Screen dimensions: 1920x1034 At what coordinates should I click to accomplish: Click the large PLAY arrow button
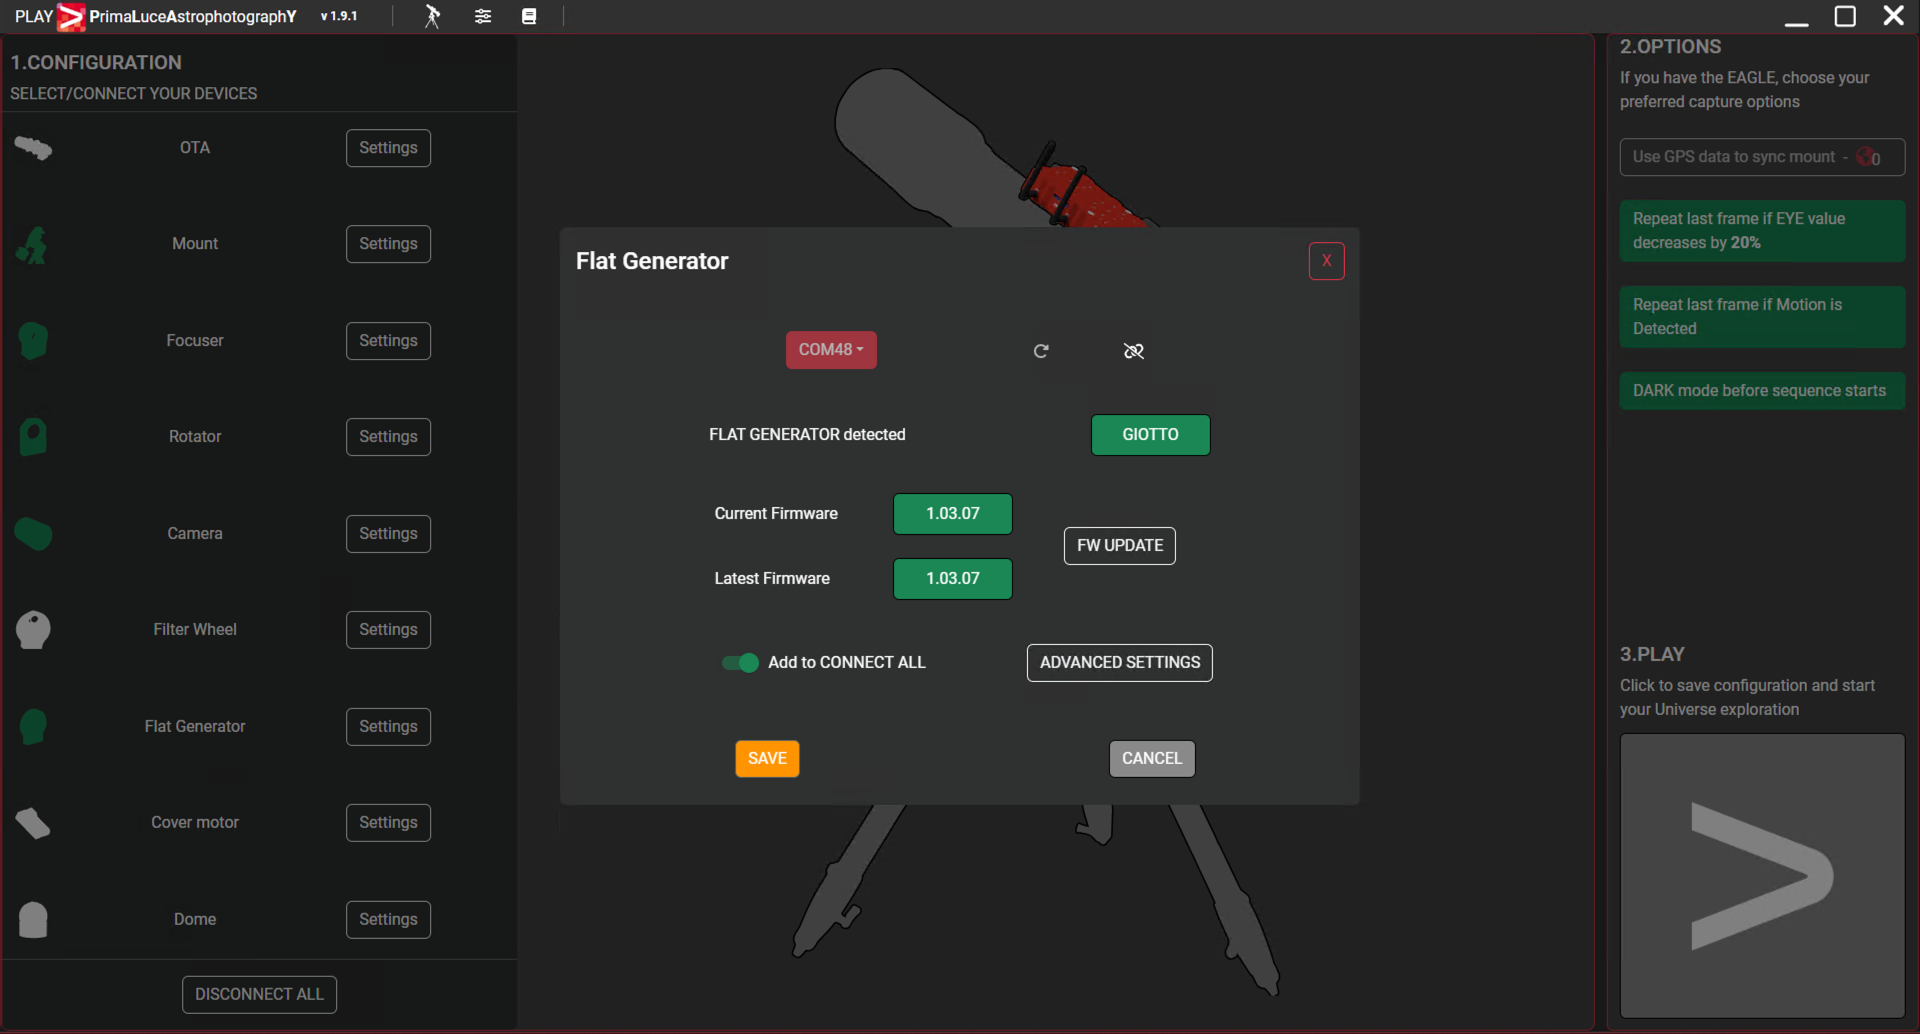(x=1762, y=876)
